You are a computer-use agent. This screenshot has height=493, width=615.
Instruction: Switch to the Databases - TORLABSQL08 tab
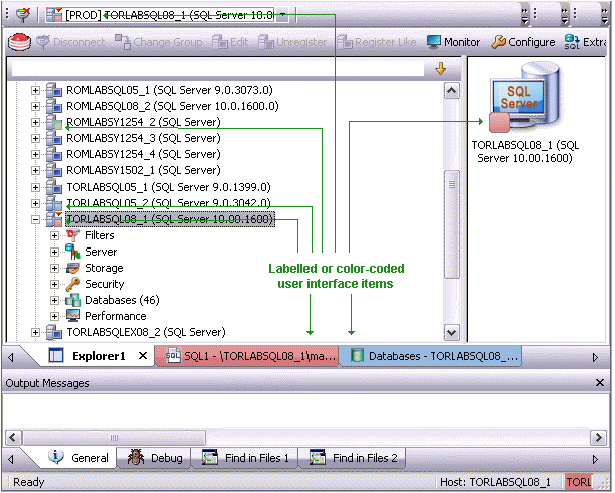tap(433, 356)
